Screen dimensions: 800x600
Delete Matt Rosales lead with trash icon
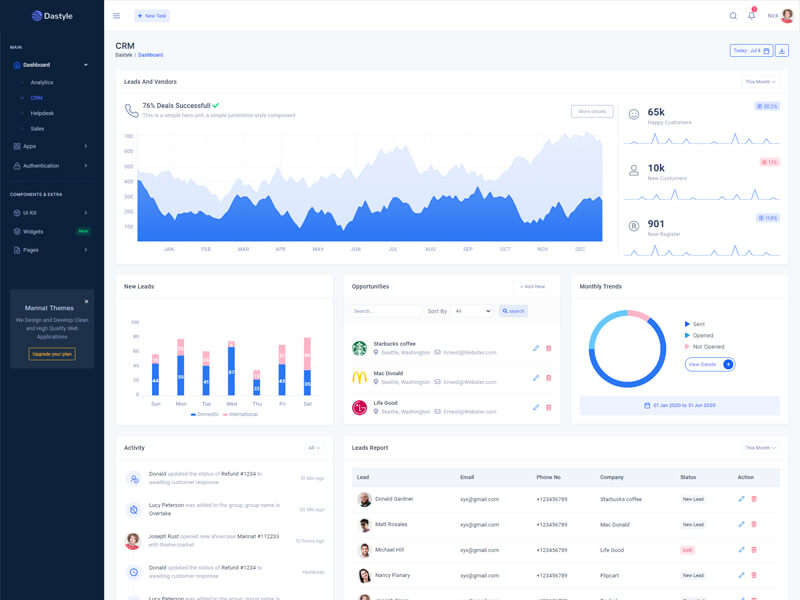pos(754,525)
